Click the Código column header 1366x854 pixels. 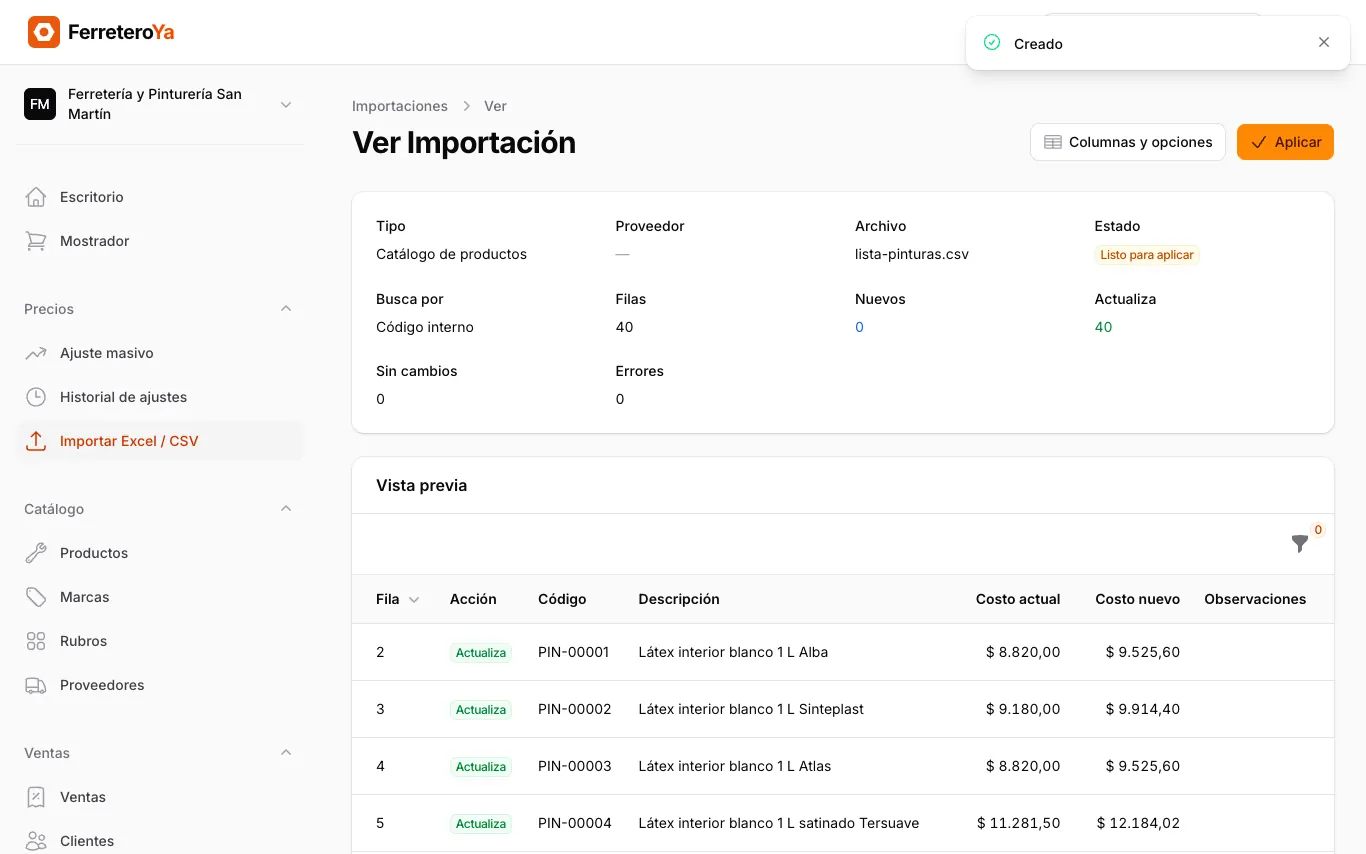(x=562, y=599)
